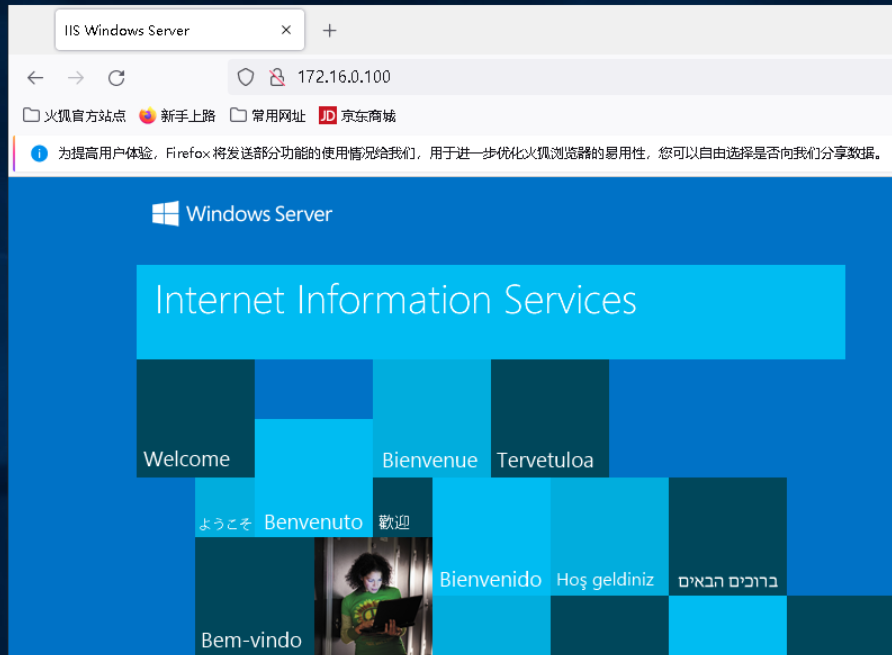Click the info icon in notification bar

coord(39,153)
